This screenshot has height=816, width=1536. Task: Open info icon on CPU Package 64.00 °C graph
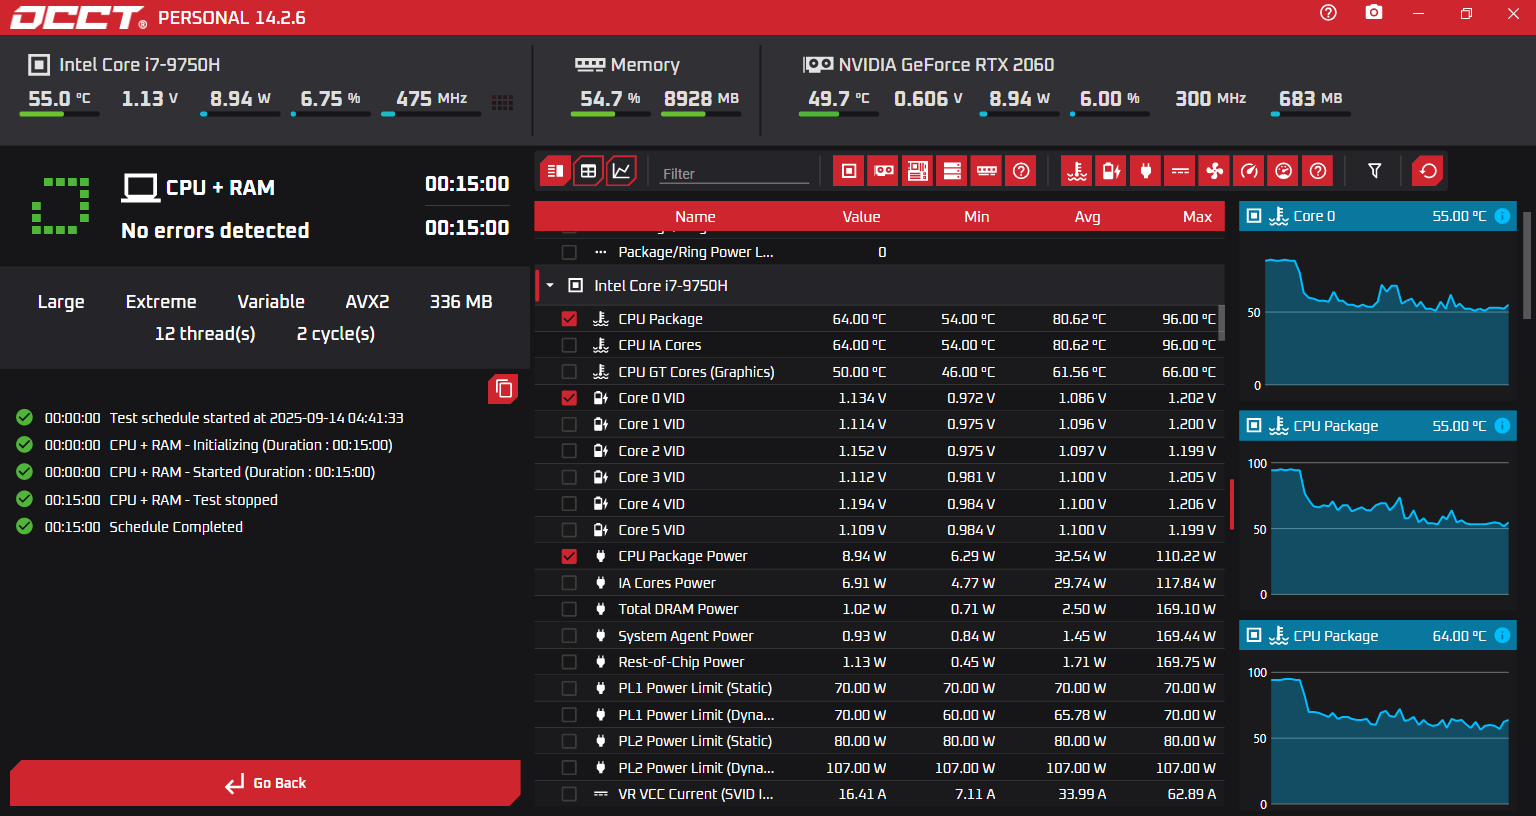pyautogui.click(x=1502, y=636)
